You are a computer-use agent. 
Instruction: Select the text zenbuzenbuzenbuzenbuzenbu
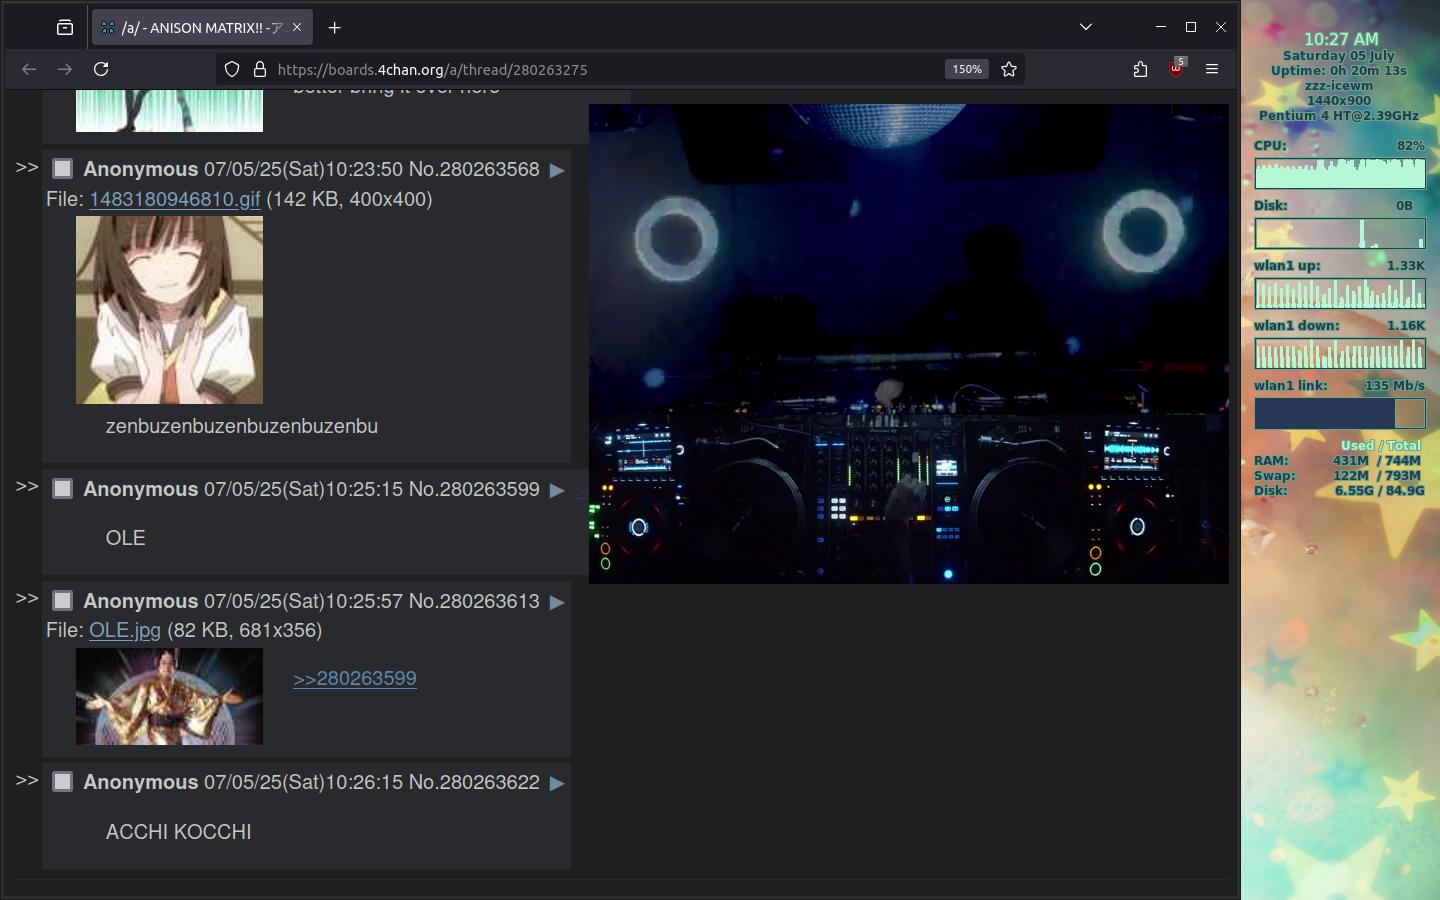[x=242, y=426]
